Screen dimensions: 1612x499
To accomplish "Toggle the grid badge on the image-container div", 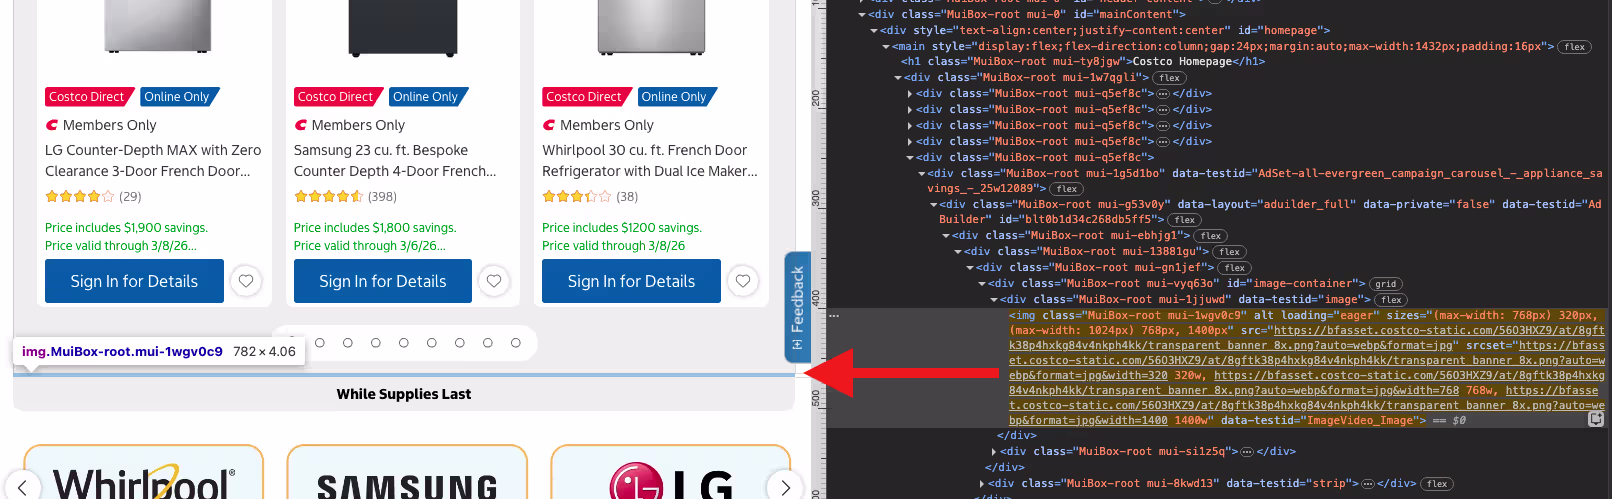I will point(1385,284).
